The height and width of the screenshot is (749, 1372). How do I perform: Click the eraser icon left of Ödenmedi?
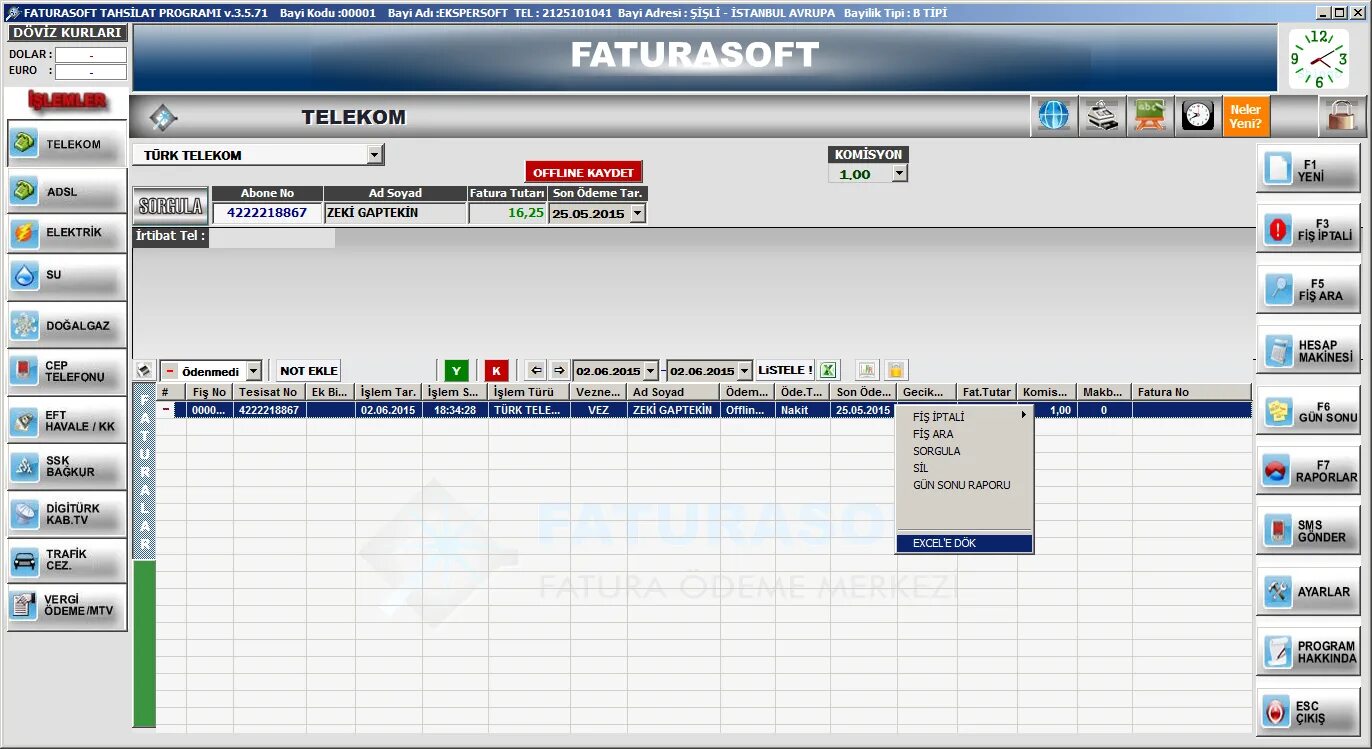pos(144,370)
